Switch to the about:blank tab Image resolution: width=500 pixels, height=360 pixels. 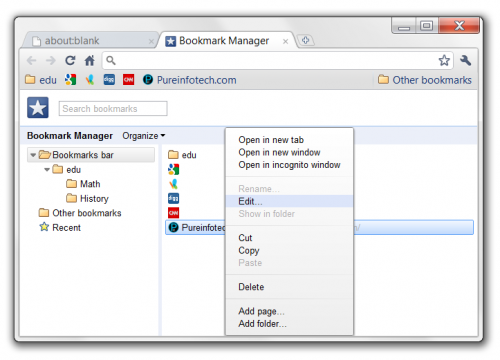point(89,41)
